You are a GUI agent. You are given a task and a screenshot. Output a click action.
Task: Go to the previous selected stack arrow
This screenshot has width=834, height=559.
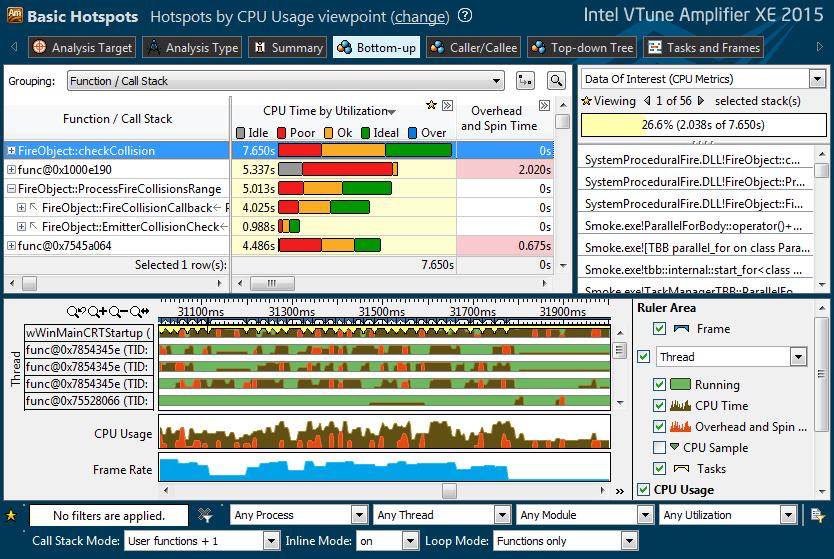[x=647, y=101]
